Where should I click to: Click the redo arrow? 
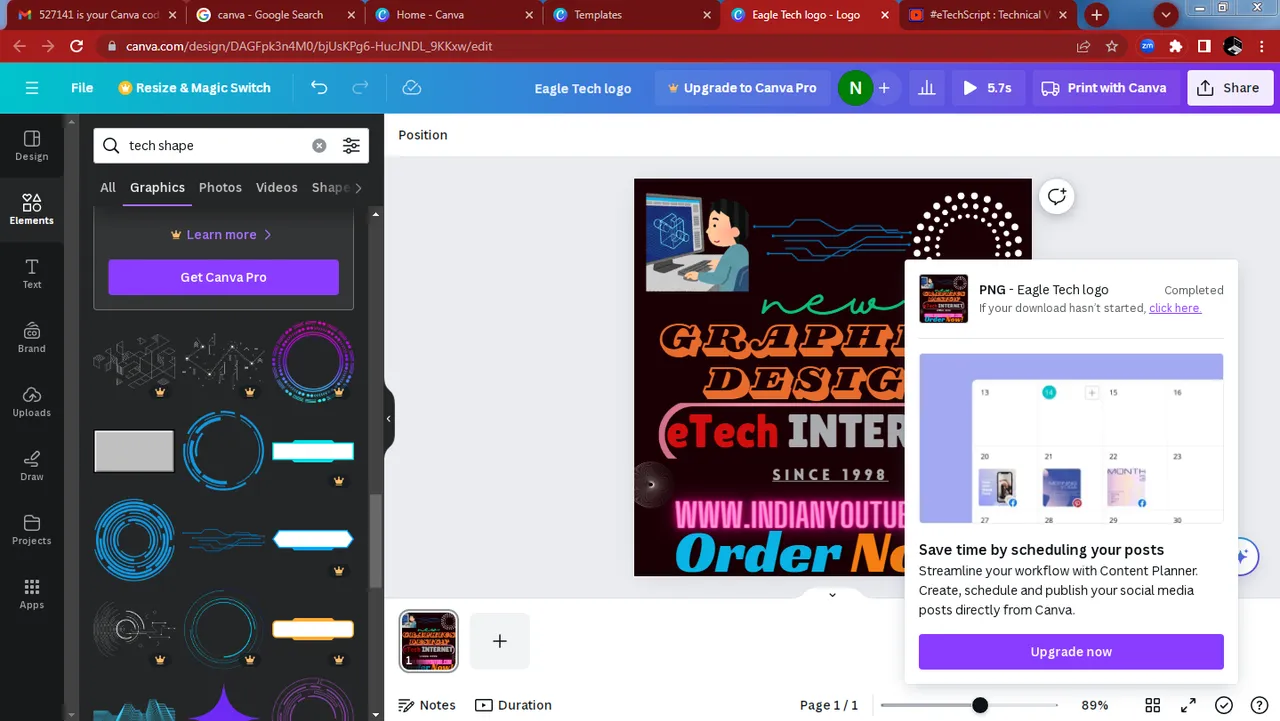[360, 88]
